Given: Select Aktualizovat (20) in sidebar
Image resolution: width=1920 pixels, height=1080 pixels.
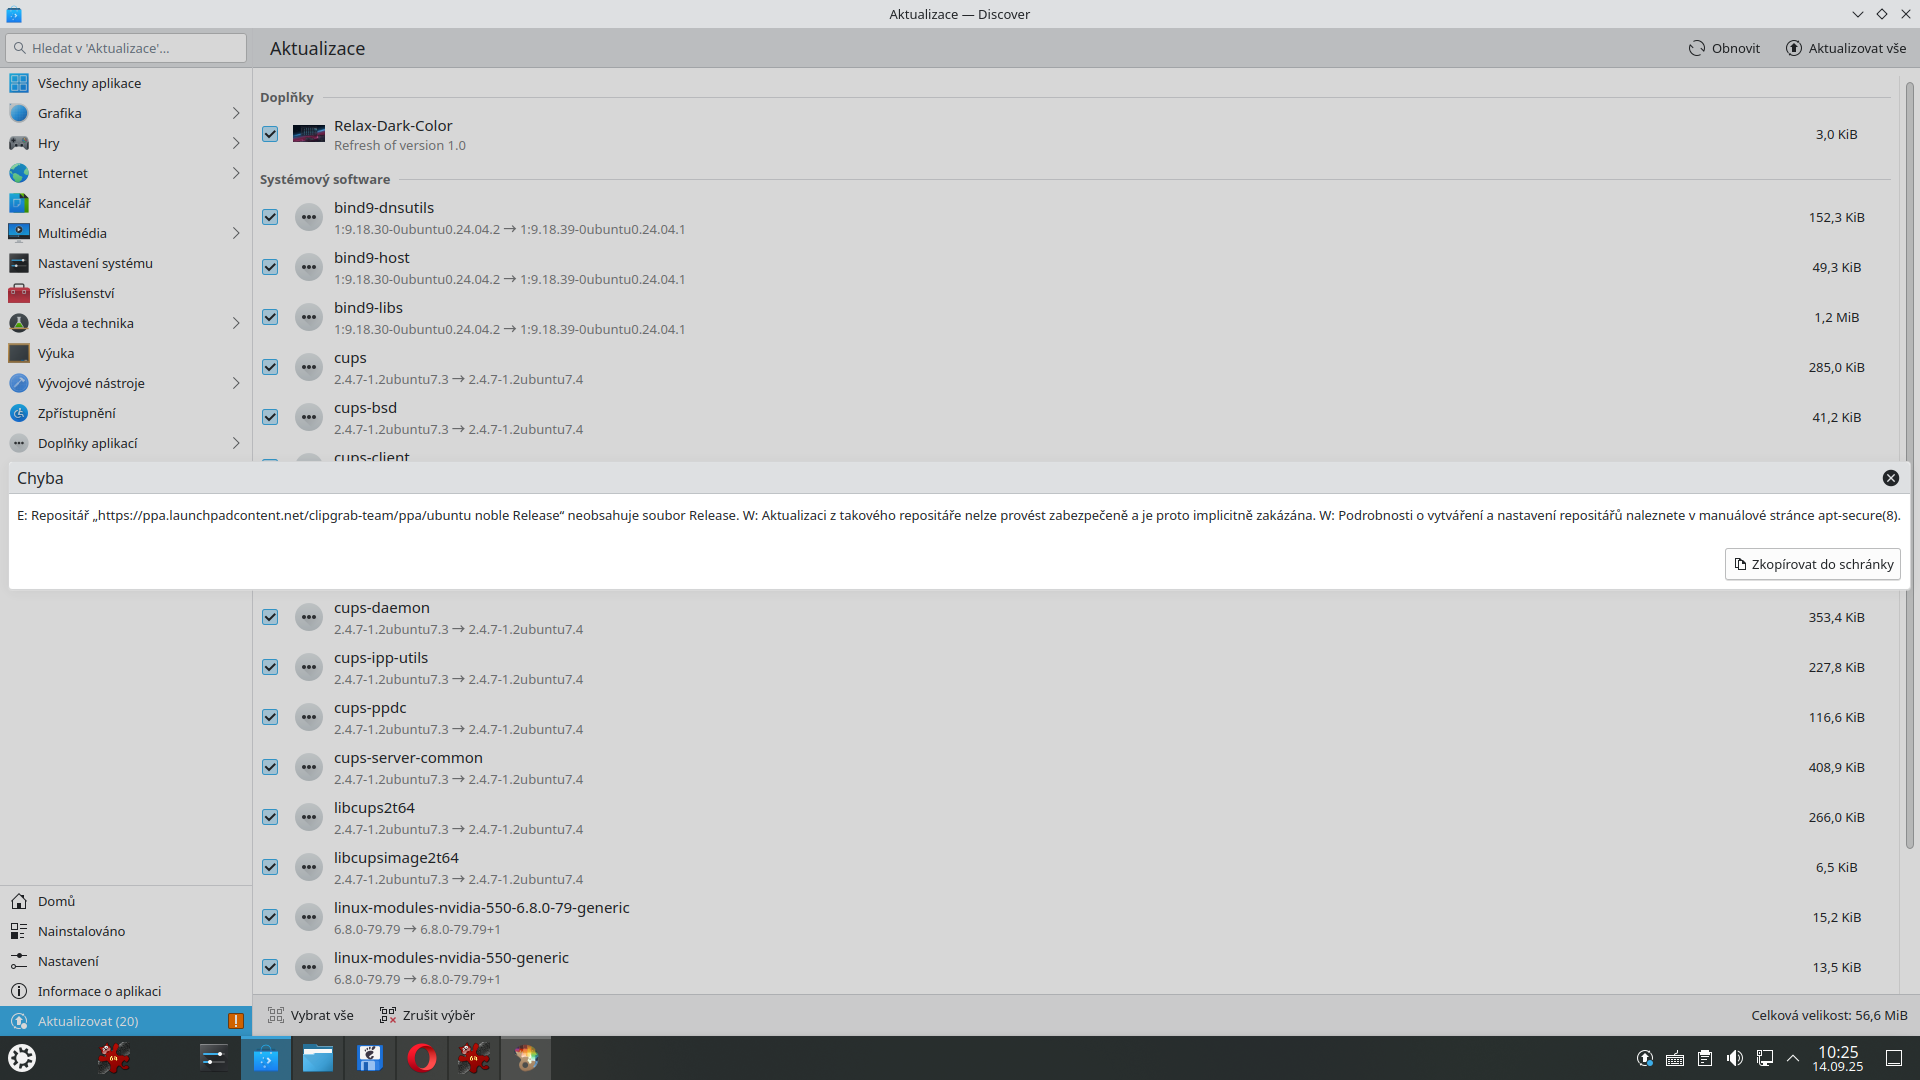Looking at the screenshot, I should click(x=126, y=1021).
